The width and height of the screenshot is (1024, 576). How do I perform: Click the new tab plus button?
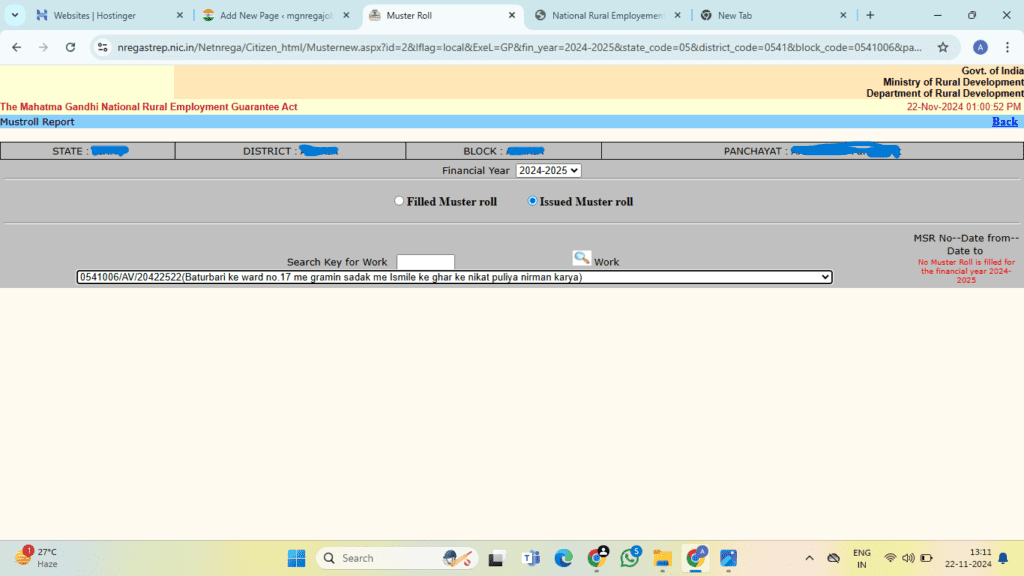[870, 15]
